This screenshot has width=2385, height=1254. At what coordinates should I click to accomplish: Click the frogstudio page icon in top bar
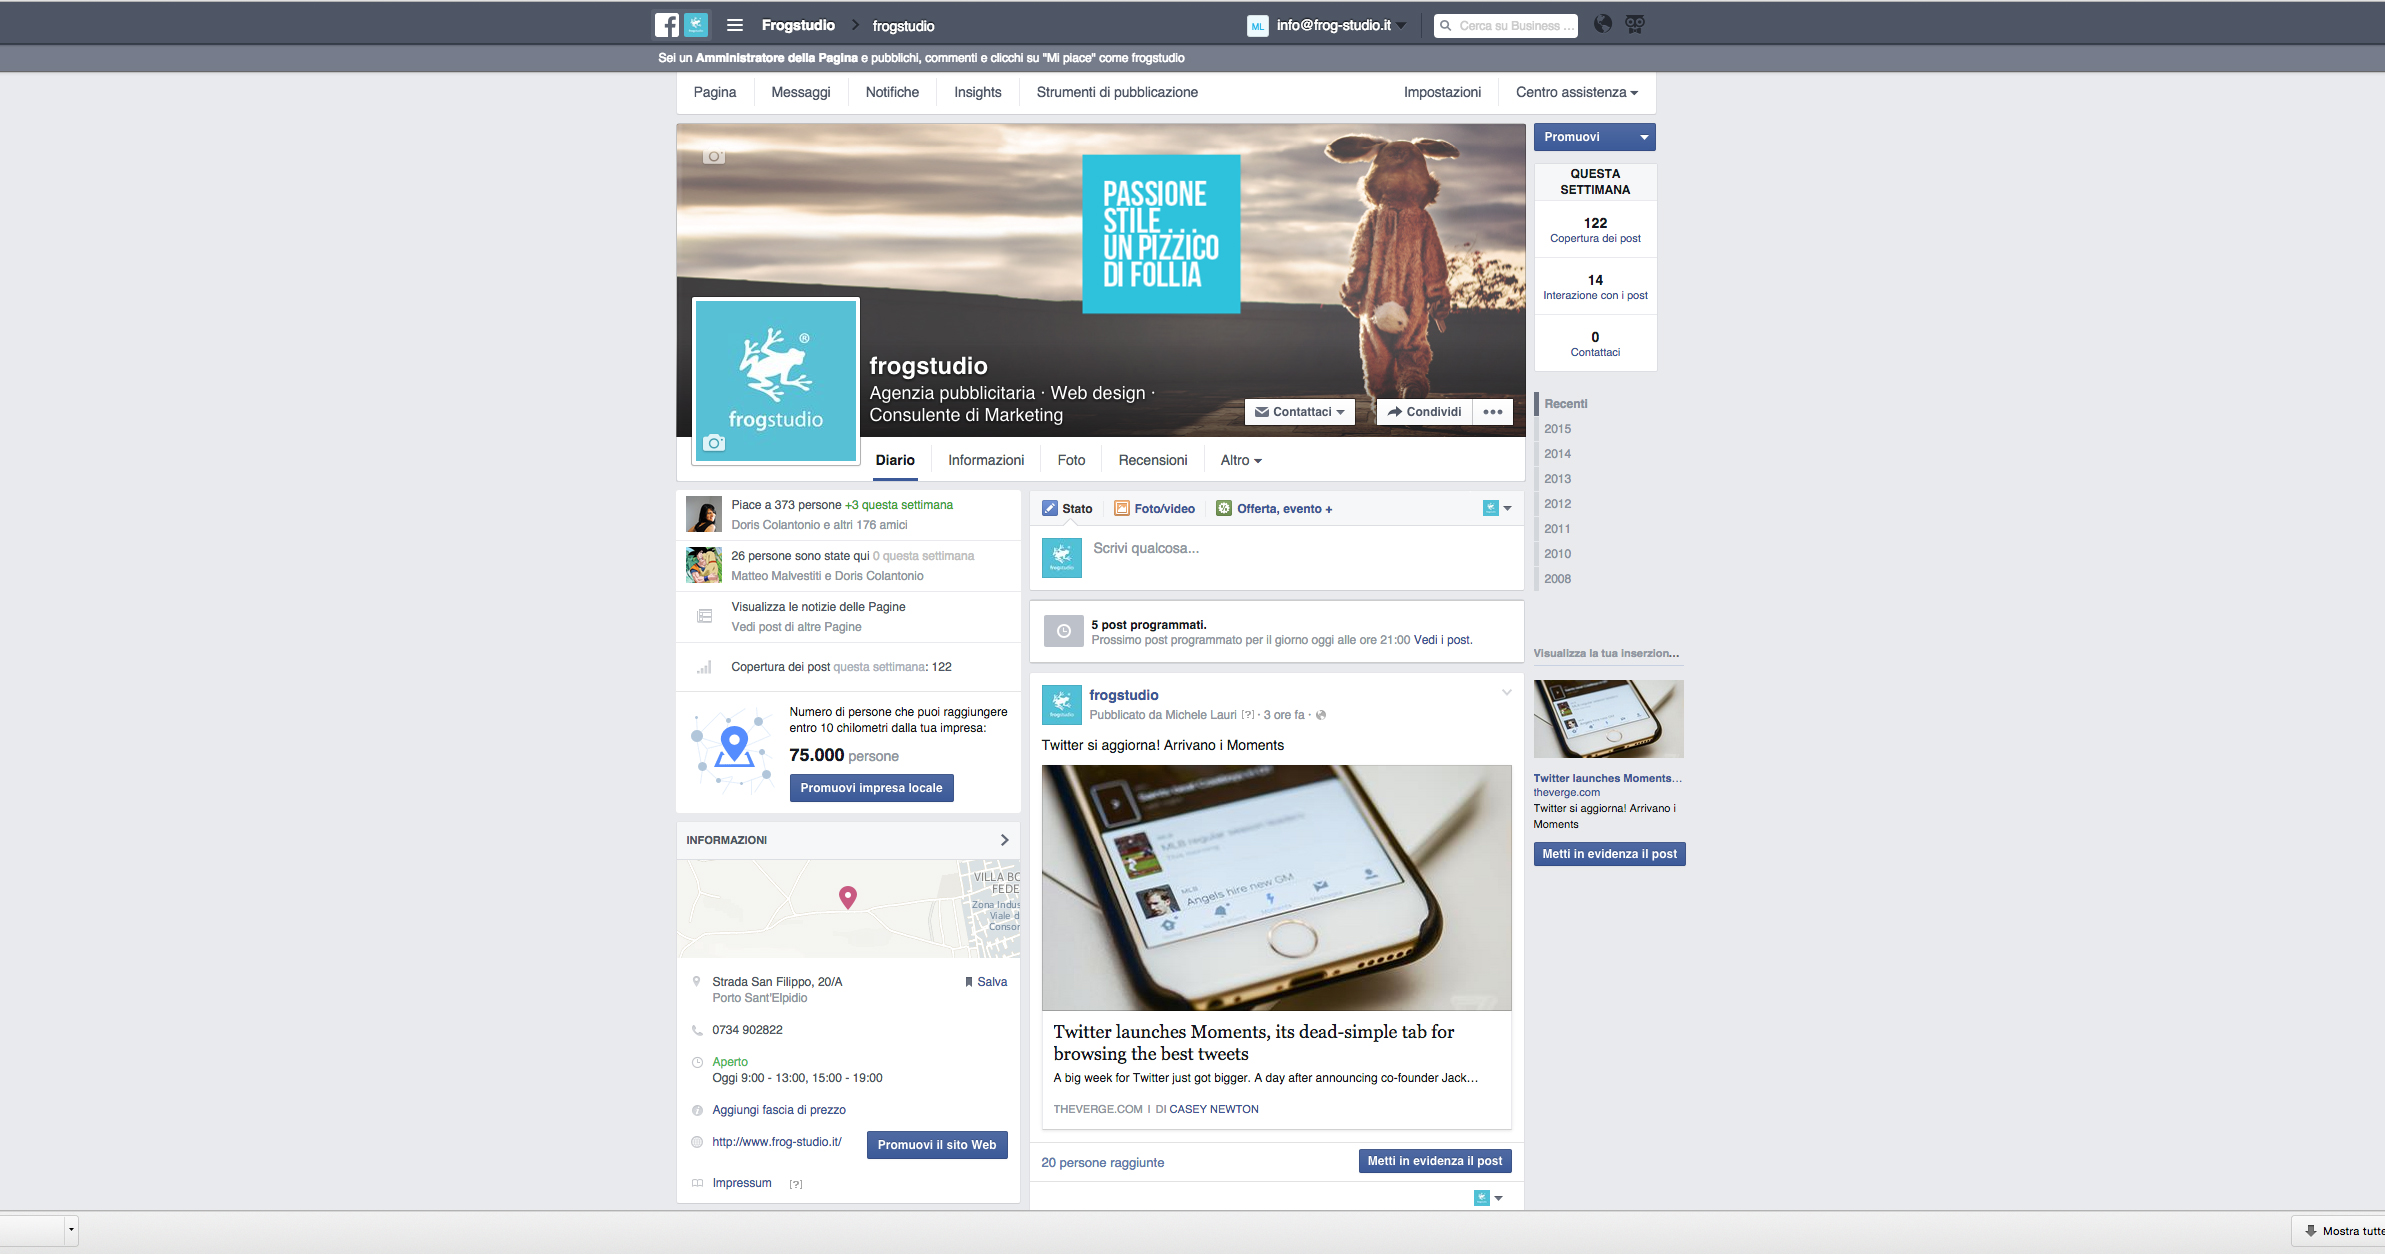(x=696, y=25)
